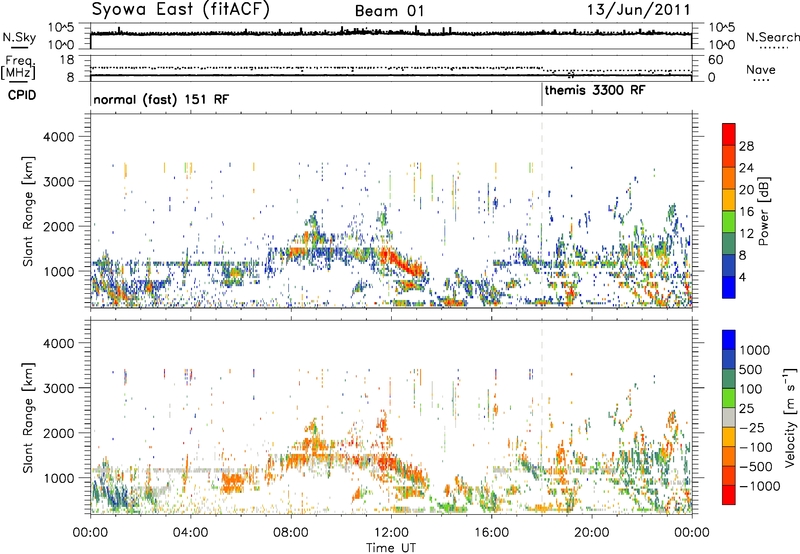Viewport: 800px width, 554px height.
Task: Click the '24' Power colorbar value
Action: (746, 168)
